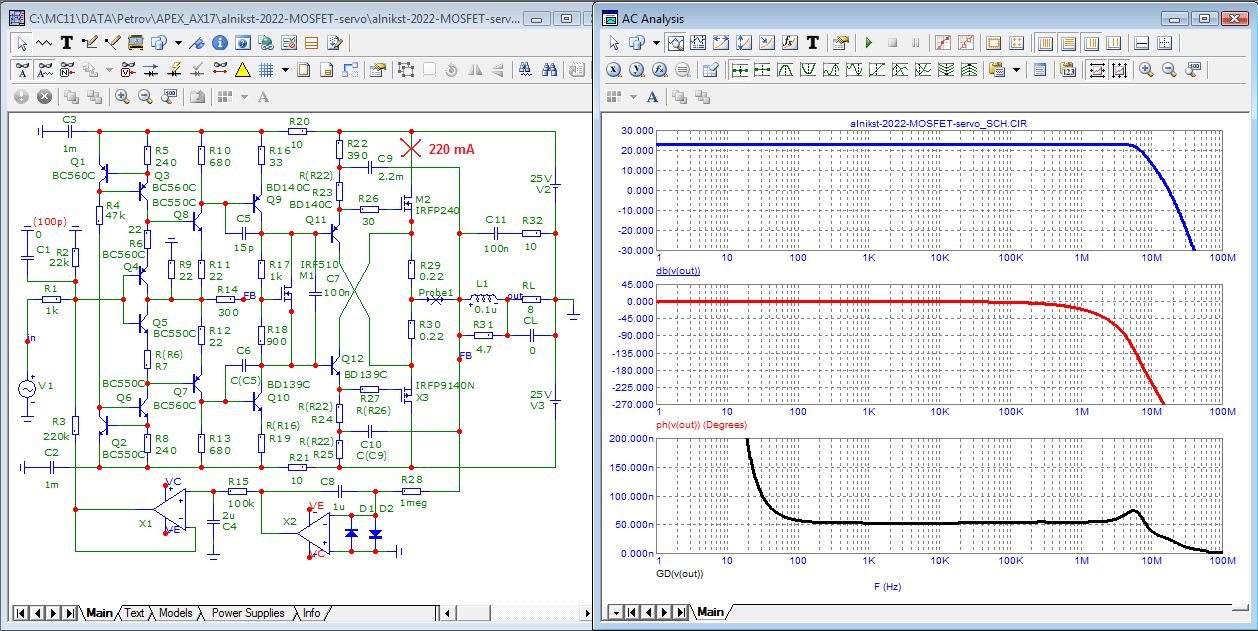
Task: Click the Pause analysis button
Action: coord(915,43)
